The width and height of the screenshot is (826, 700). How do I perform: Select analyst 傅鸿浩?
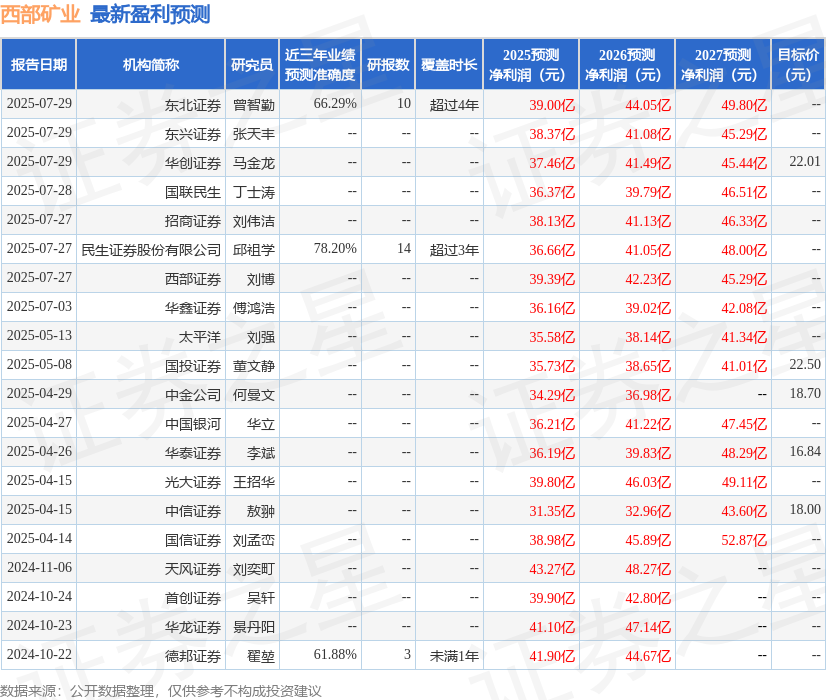coord(254,308)
